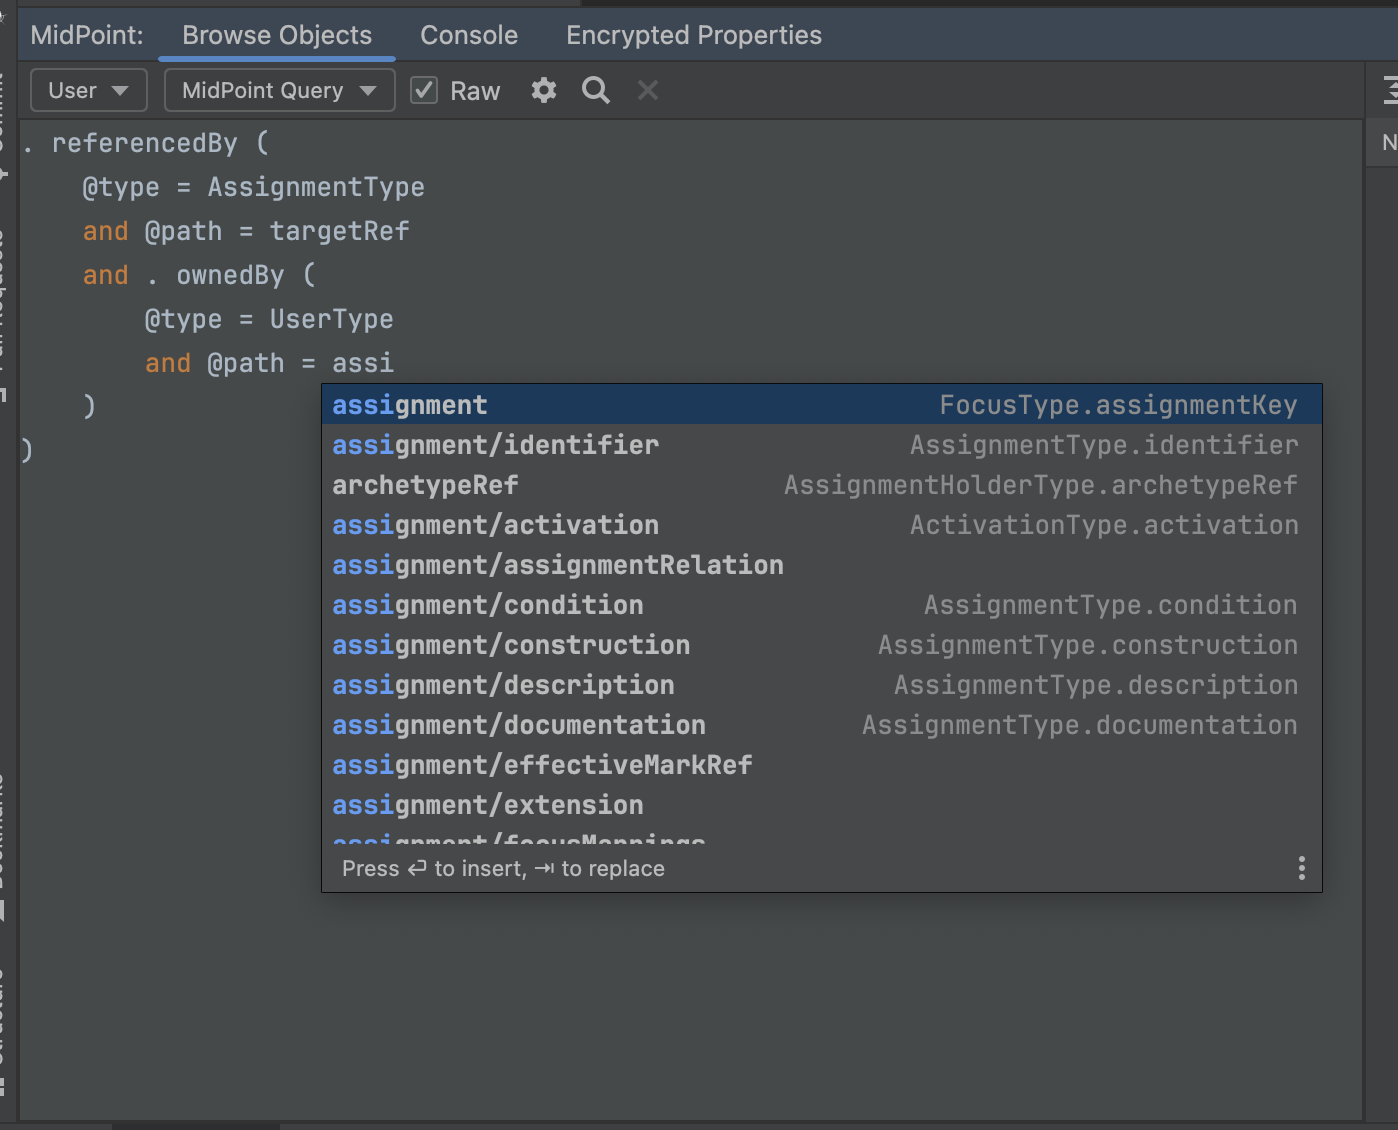Switch to the Console tab

click(x=468, y=34)
